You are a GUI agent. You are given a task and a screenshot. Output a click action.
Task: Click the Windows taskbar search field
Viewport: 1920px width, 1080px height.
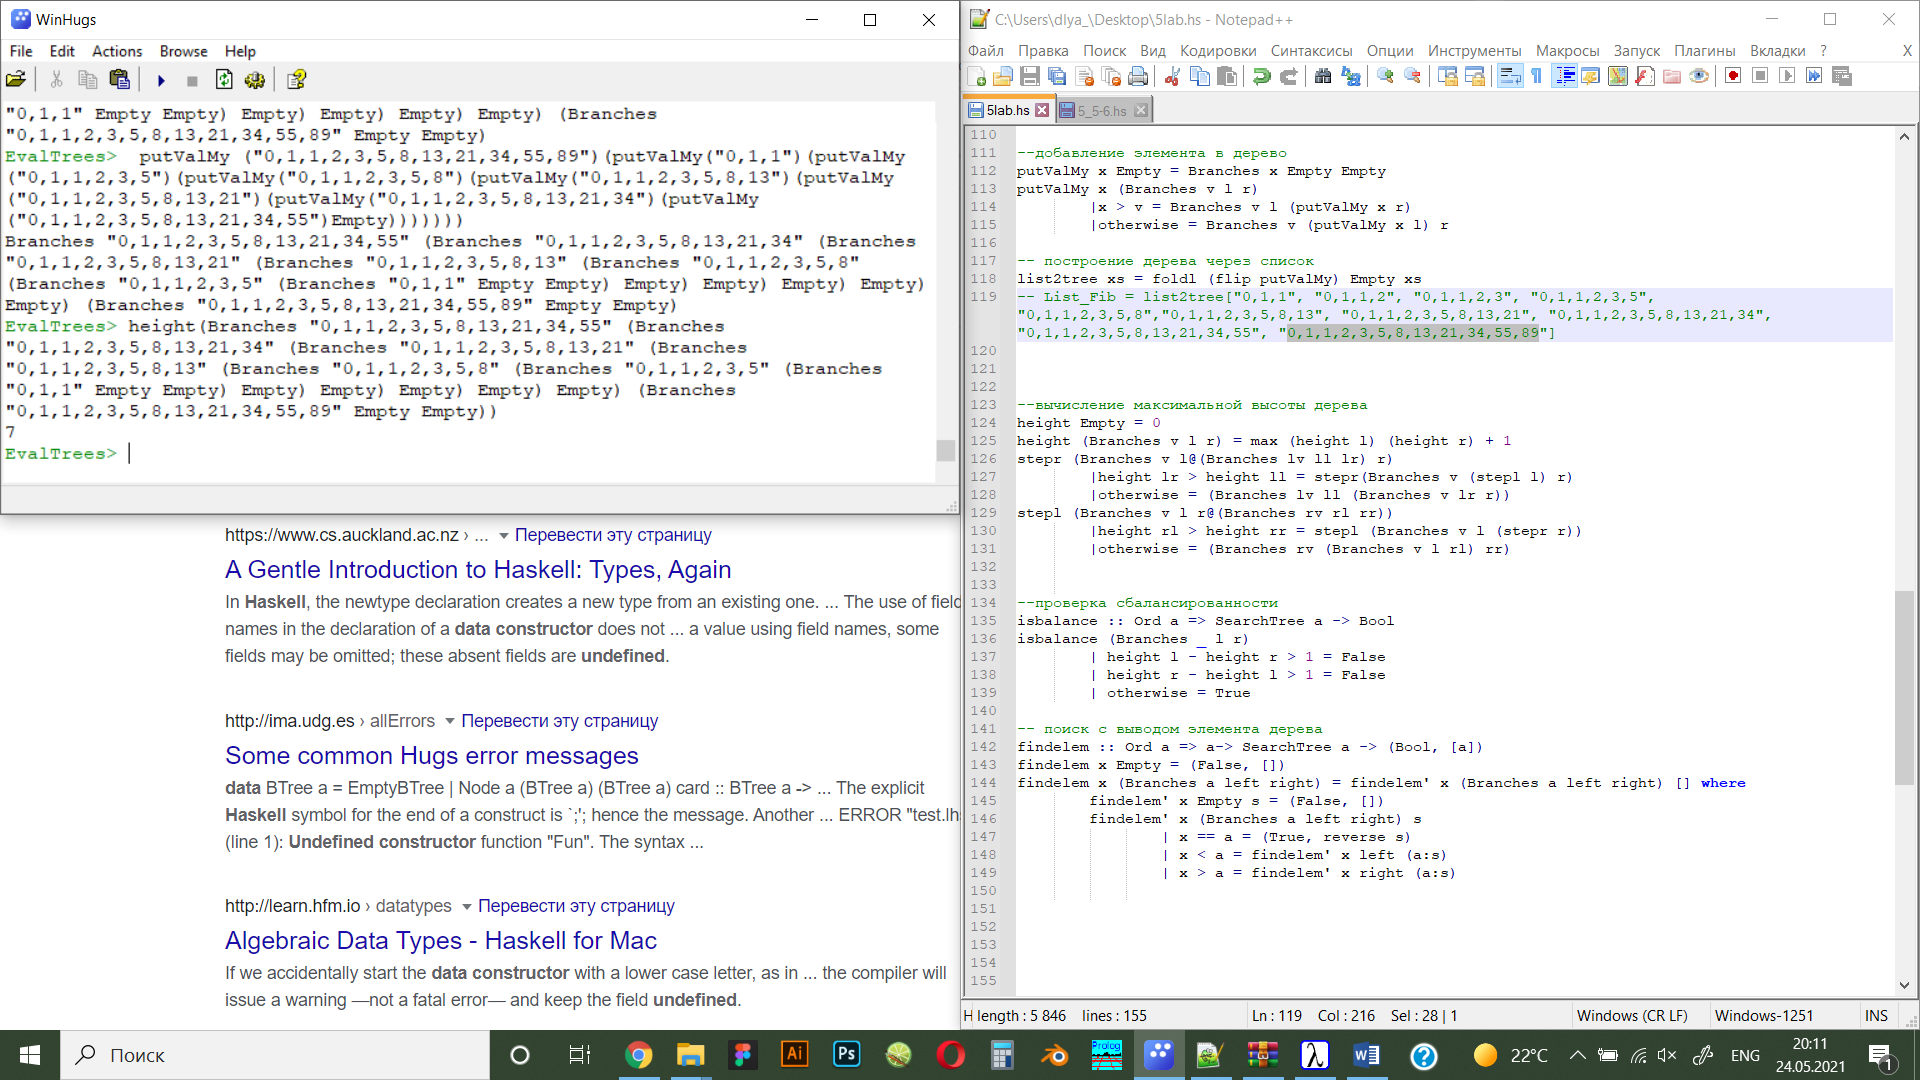click(275, 1055)
